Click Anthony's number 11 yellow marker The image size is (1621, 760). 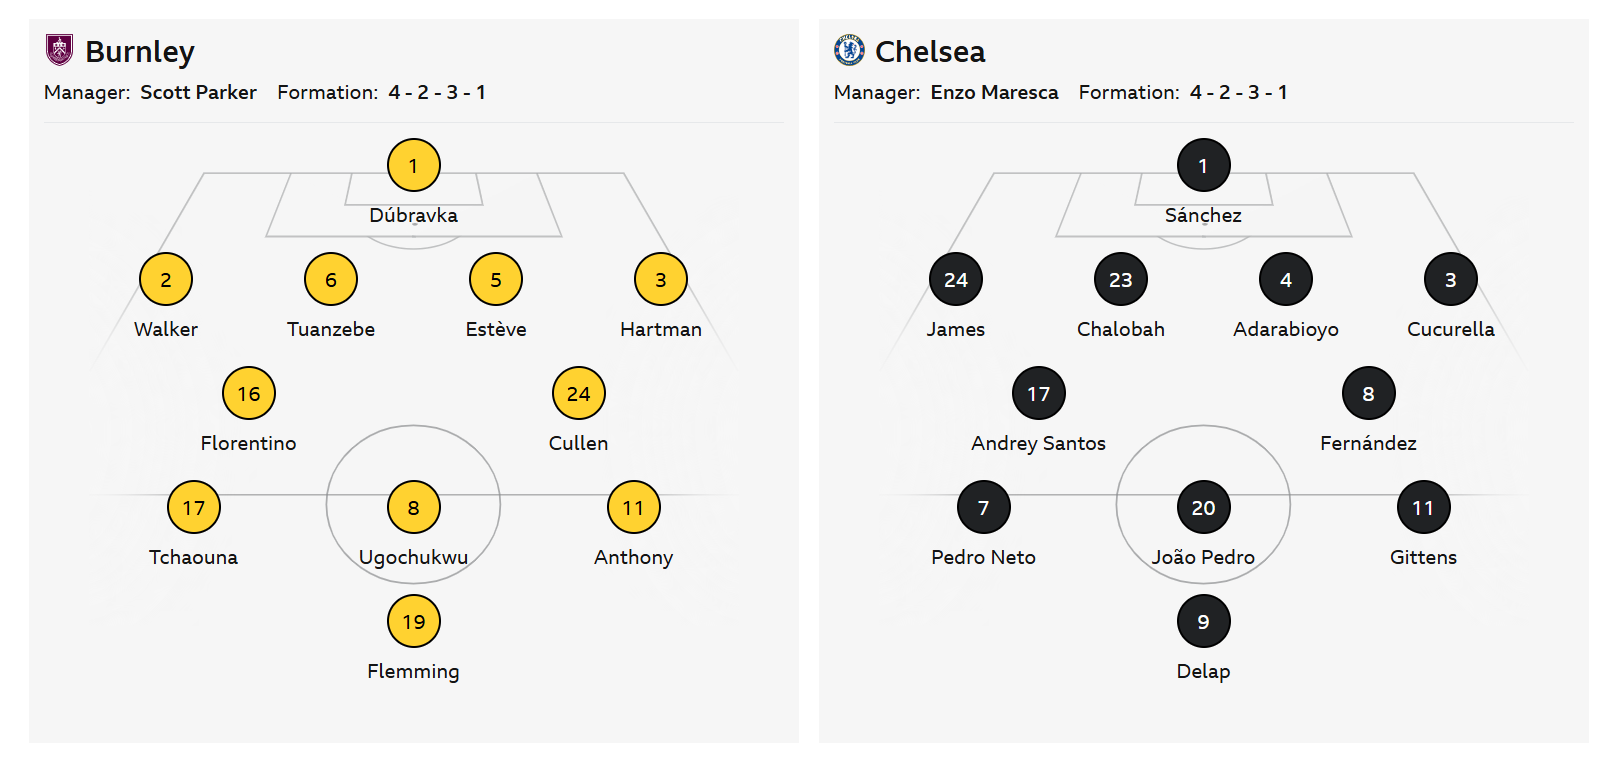(634, 507)
